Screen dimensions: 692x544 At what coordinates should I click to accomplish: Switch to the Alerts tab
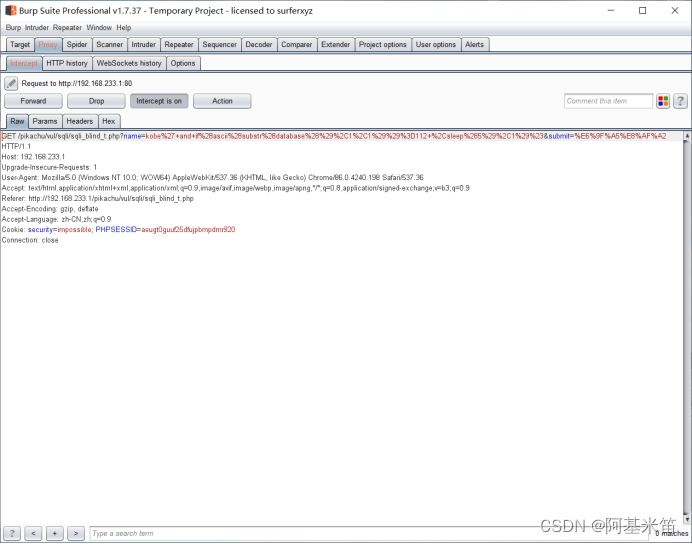click(x=474, y=45)
